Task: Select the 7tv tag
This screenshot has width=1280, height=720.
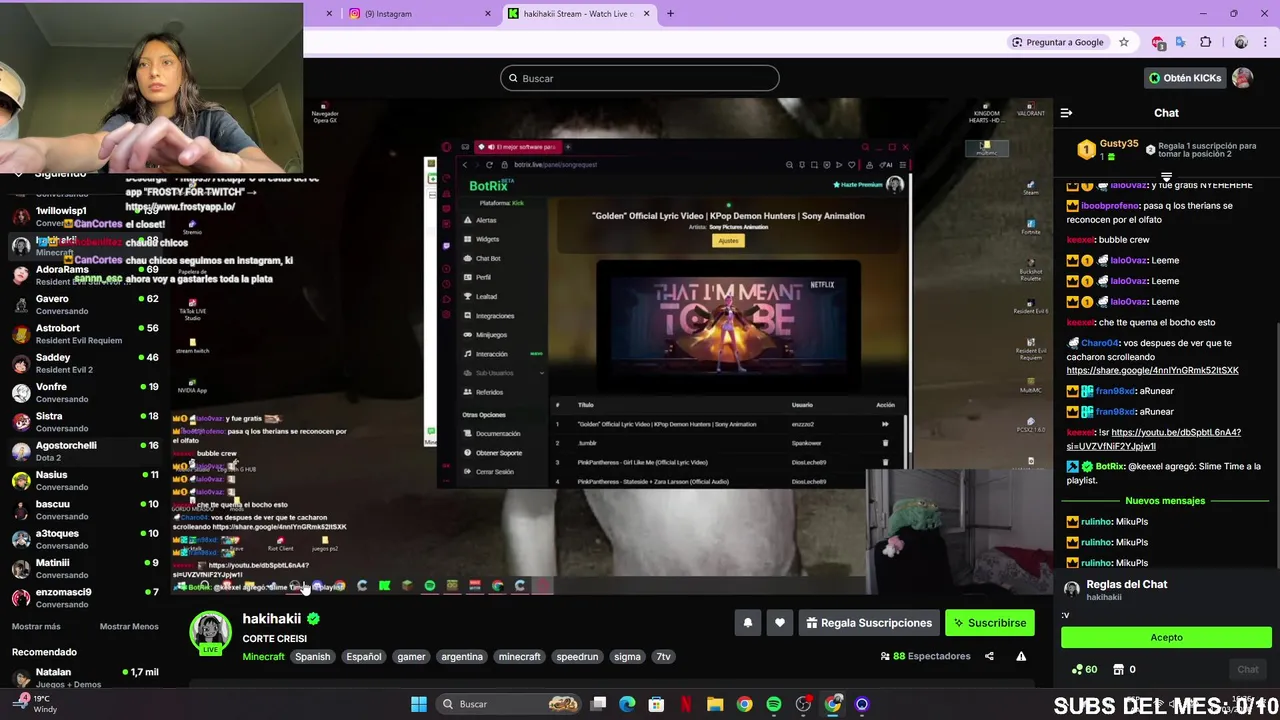Action: pos(663,657)
